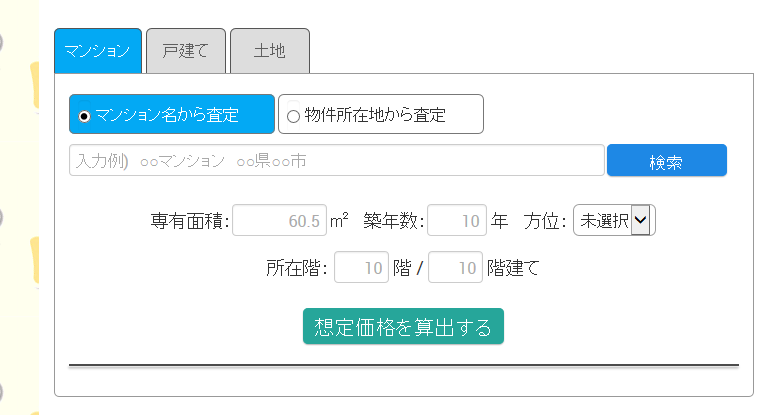
Task: Click the 築年数 building age input
Action: (x=457, y=220)
